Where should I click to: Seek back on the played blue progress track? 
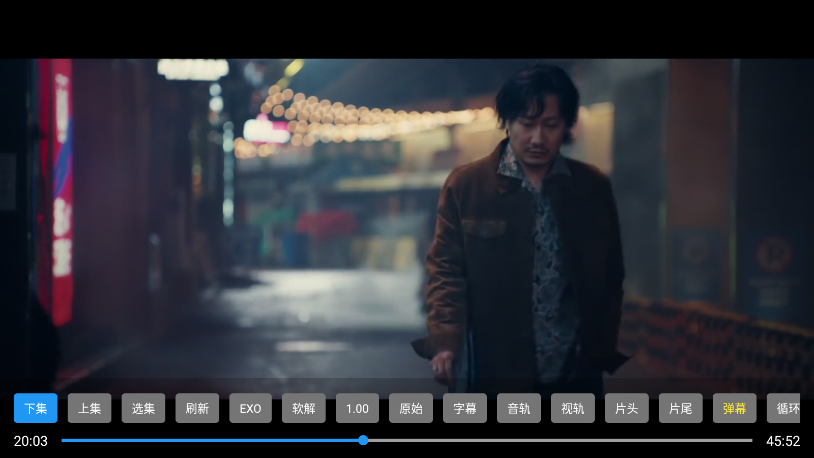(200, 440)
